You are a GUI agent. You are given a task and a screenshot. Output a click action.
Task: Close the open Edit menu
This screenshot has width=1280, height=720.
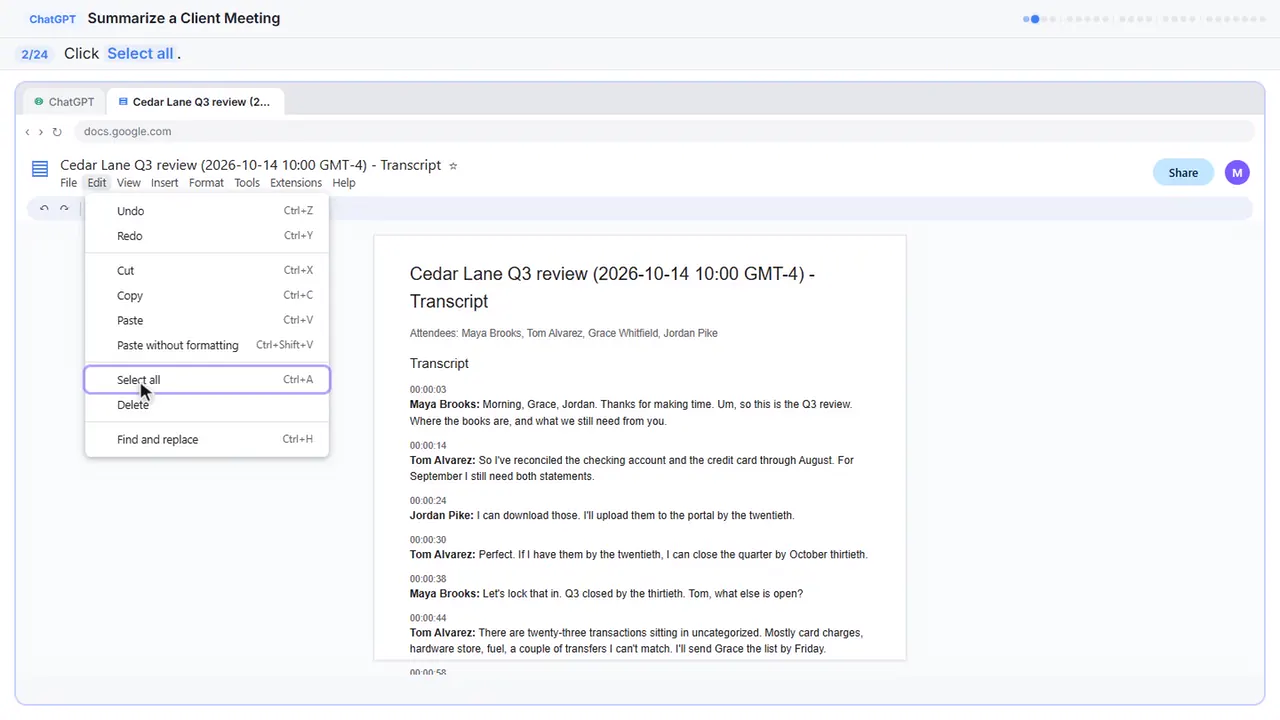tap(96, 183)
